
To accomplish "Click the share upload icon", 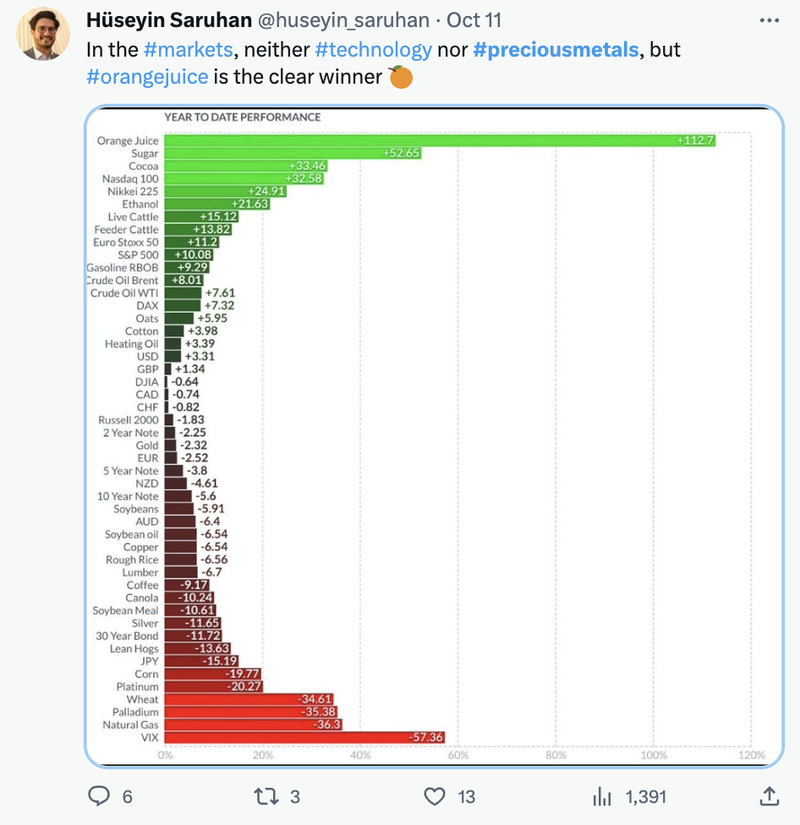I will coord(769,796).
